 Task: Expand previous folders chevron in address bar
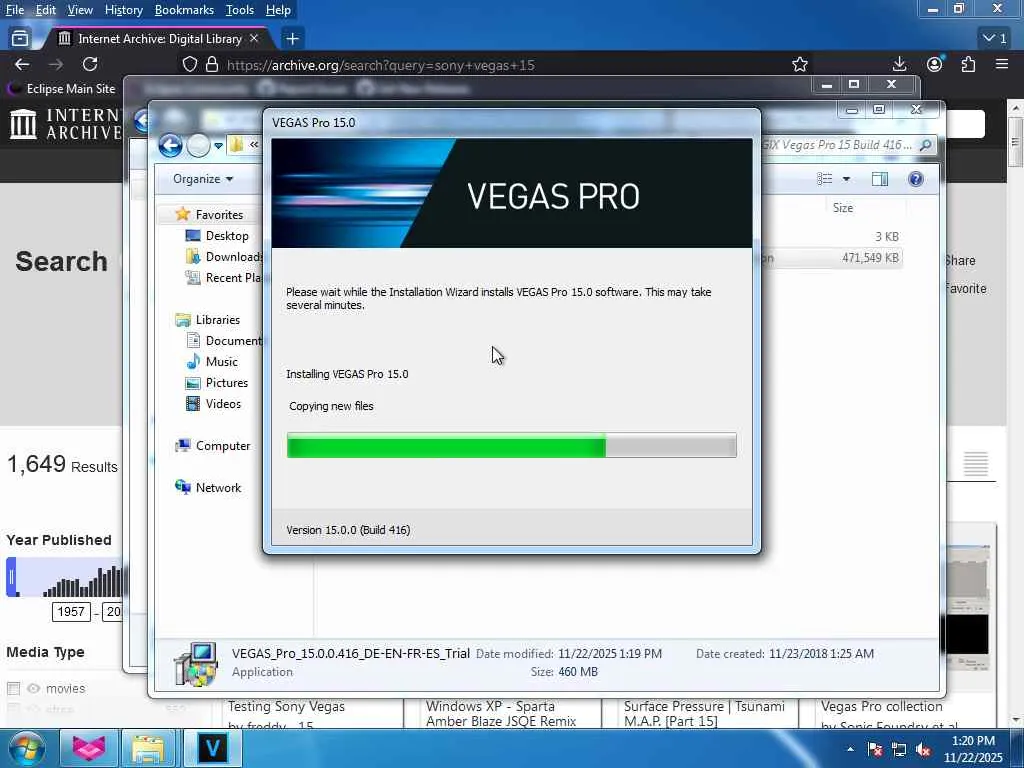[x=254, y=145]
